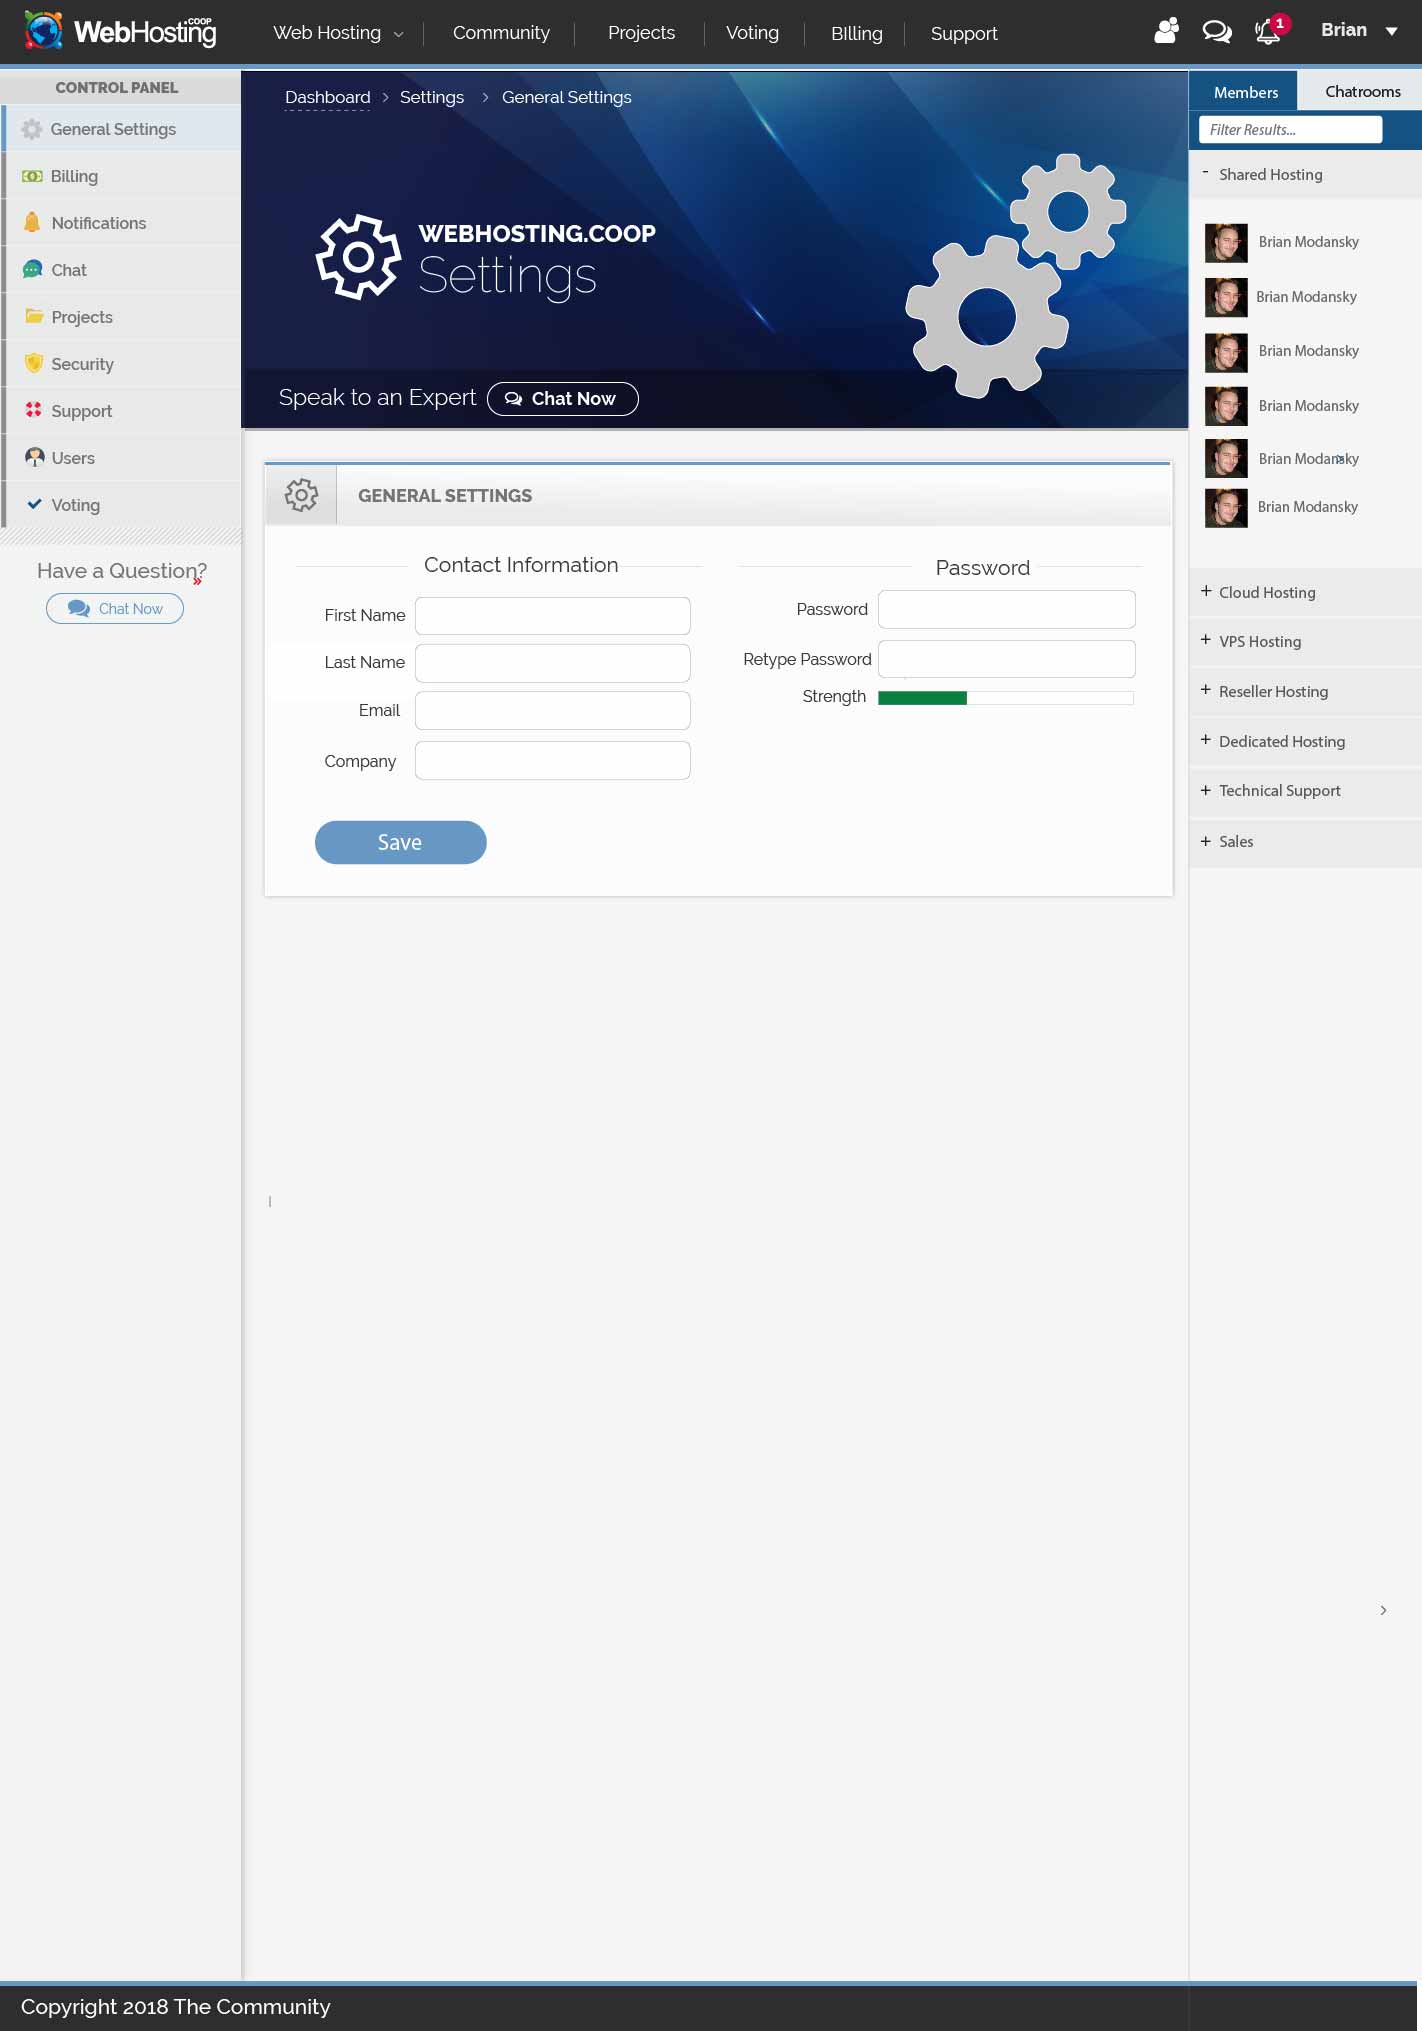
Task: Click the Support lifebuoy icon in the sidebar
Action: pyautogui.click(x=34, y=410)
